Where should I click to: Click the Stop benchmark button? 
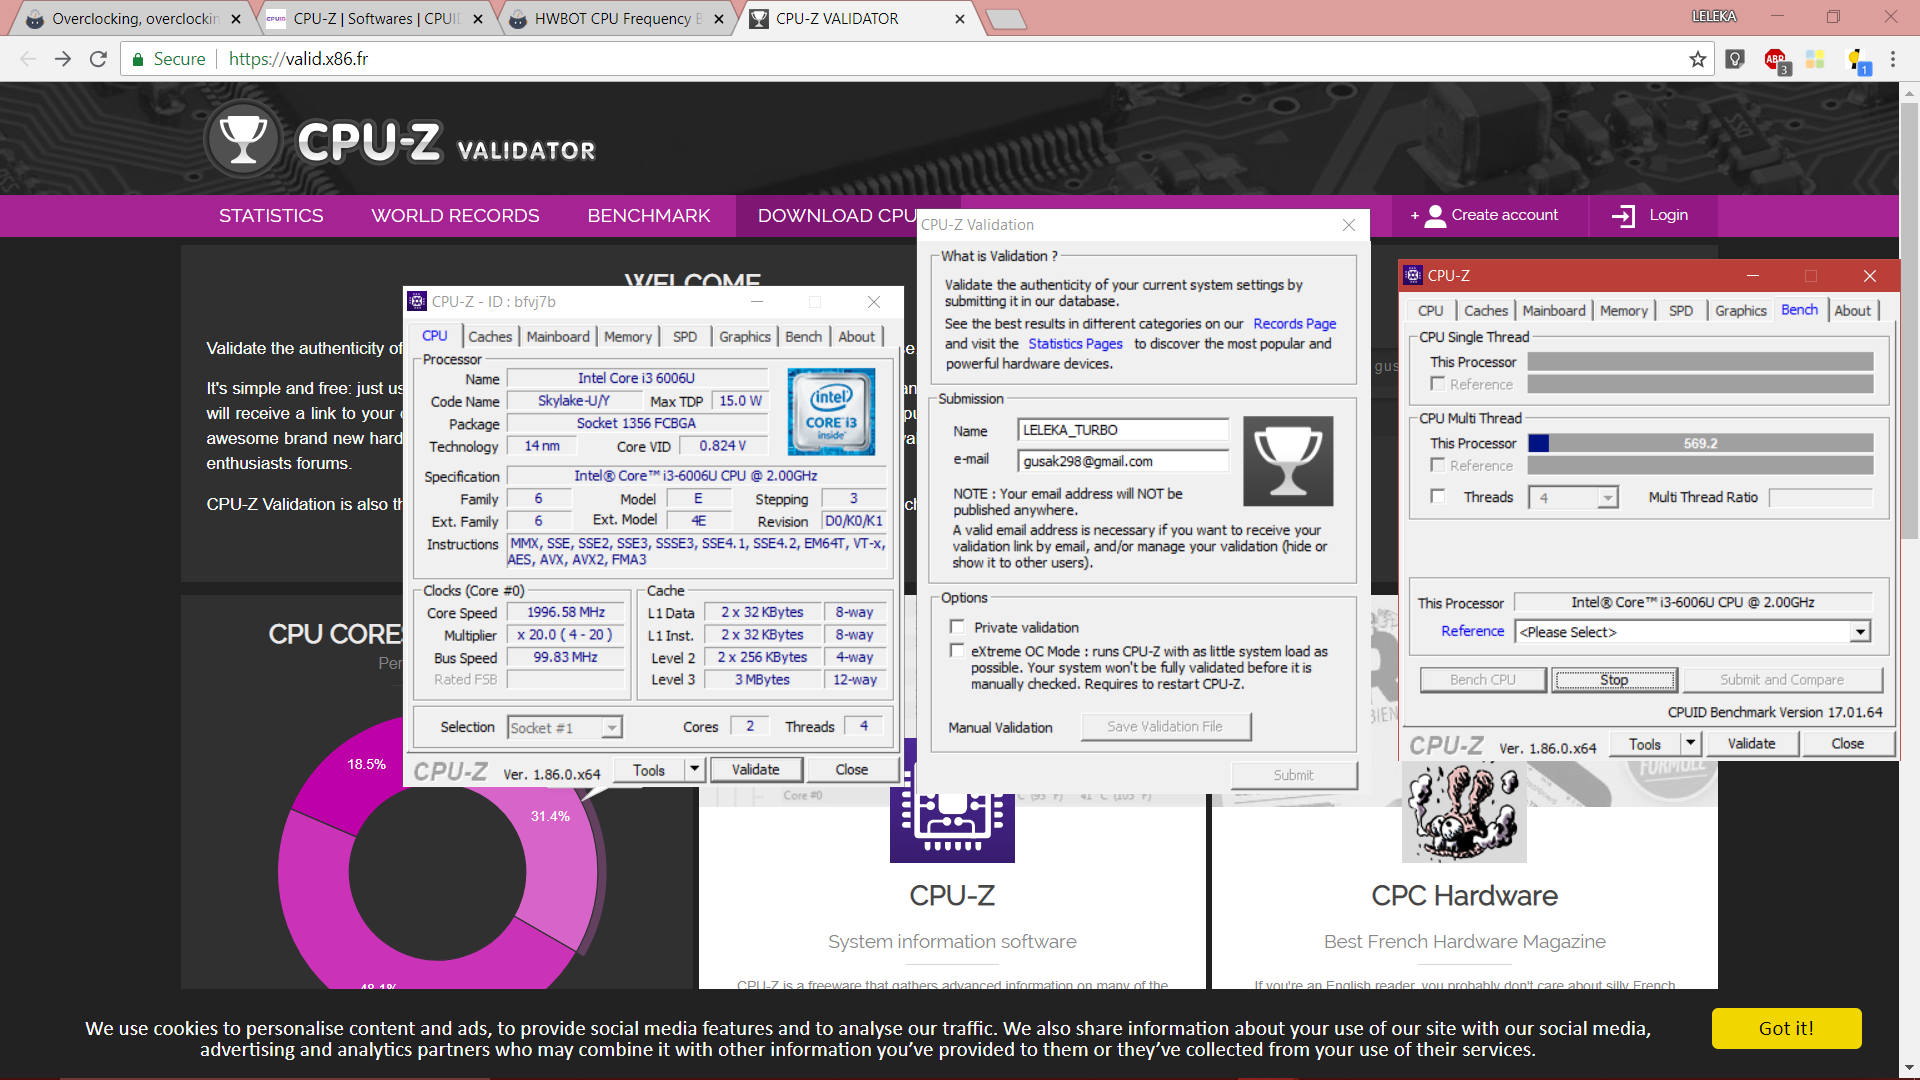pos(1614,680)
